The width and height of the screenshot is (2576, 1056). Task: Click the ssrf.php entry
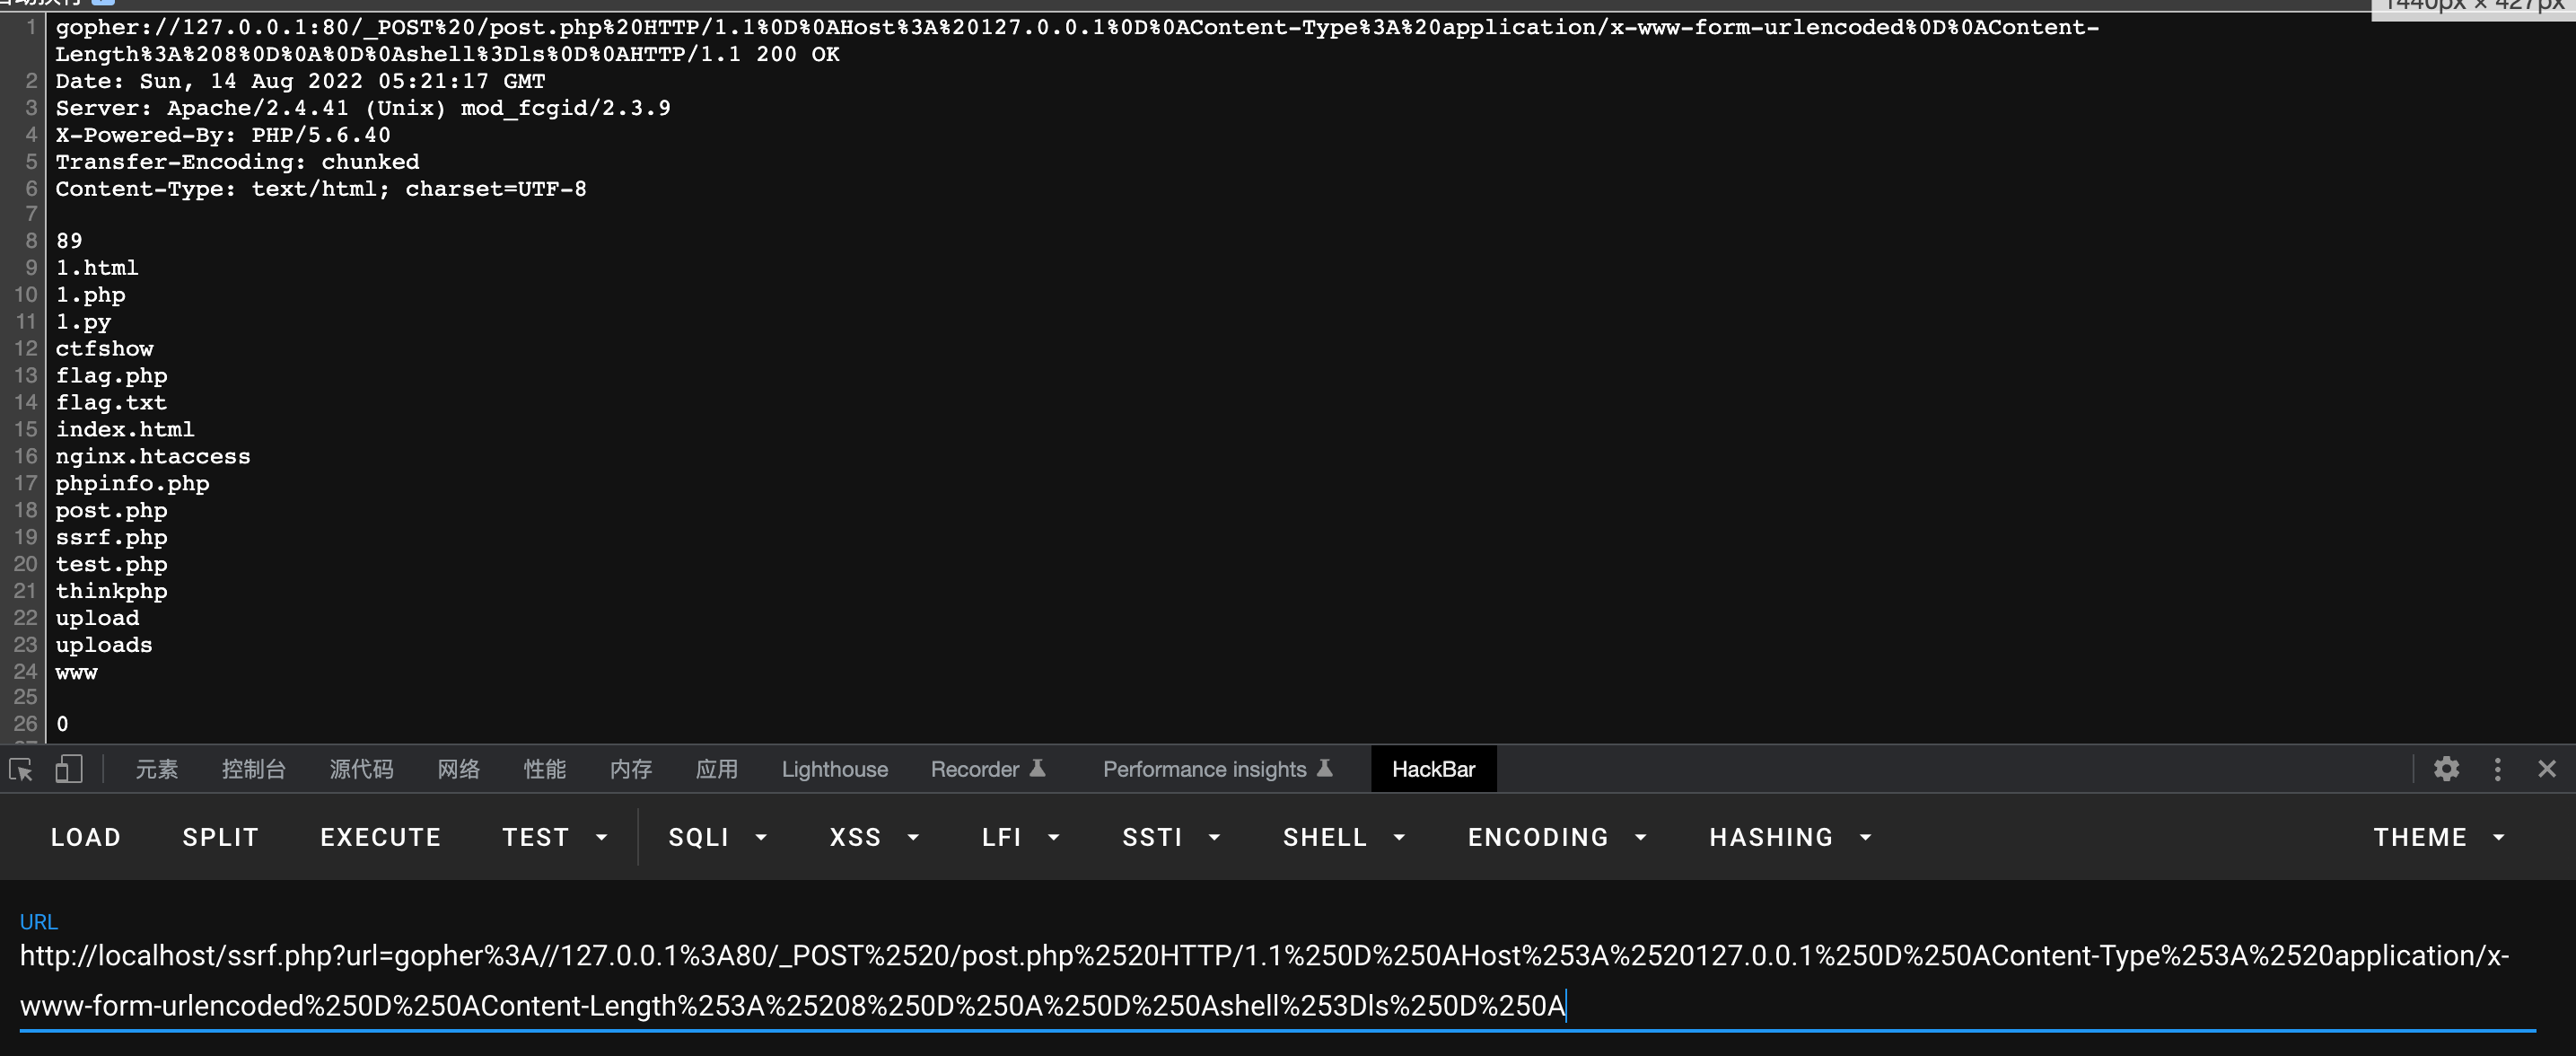(x=111, y=538)
